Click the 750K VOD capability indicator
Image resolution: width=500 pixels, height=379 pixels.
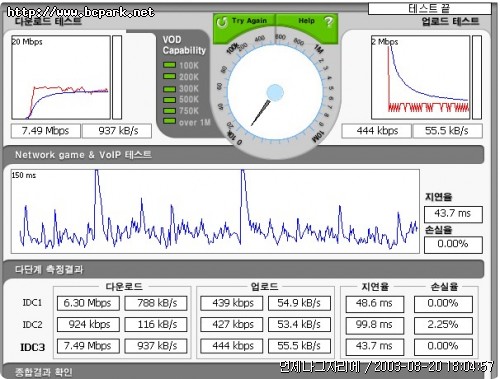(169, 111)
